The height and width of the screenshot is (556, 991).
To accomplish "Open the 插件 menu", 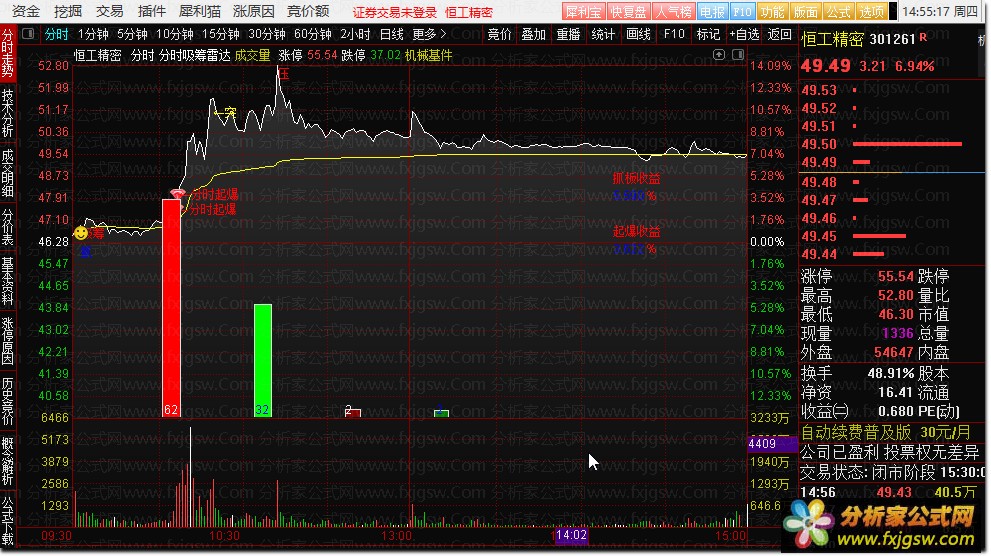I will [152, 11].
